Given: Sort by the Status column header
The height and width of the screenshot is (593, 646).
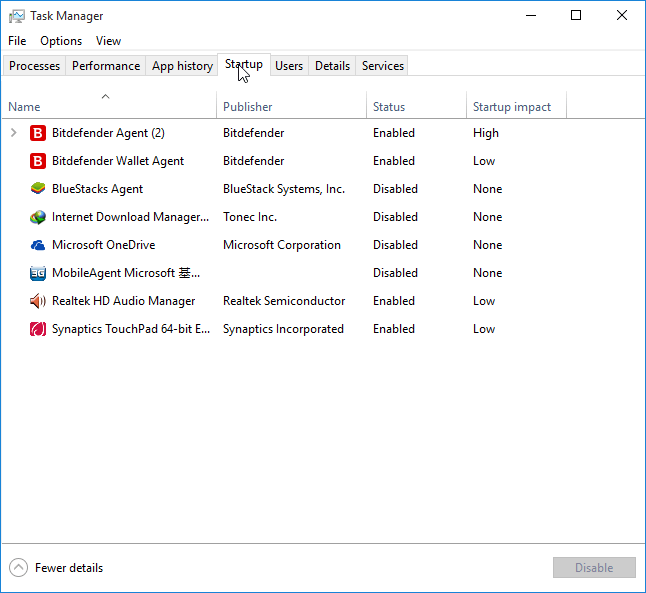Looking at the screenshot, I should click(x=389, y=107).
